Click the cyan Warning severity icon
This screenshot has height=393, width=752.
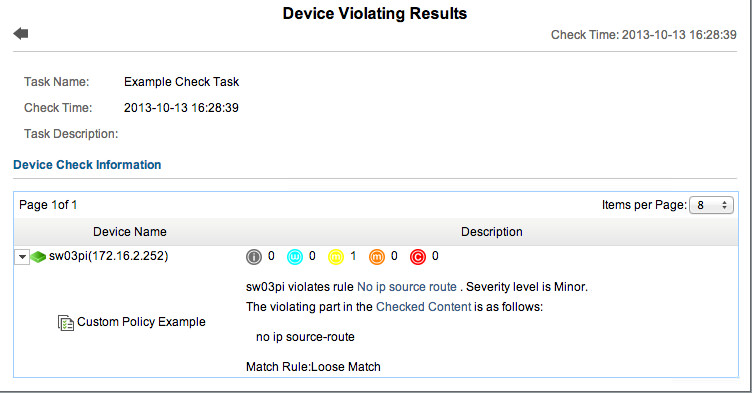point(295,257)
